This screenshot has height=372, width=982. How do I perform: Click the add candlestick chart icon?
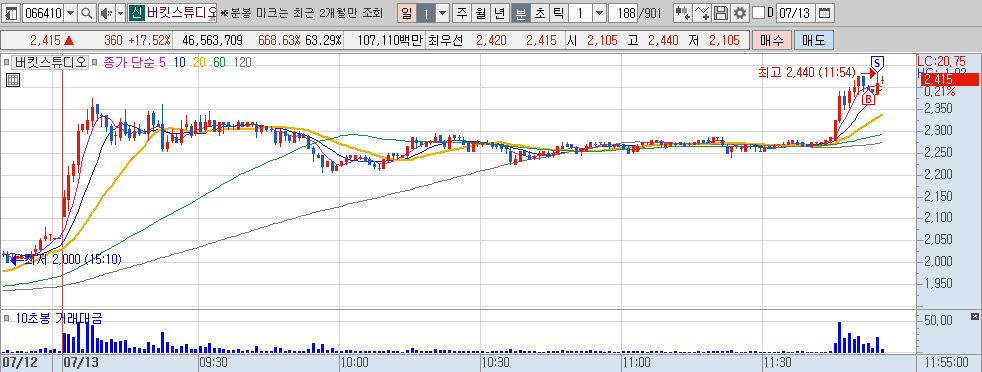pos(683,13)
